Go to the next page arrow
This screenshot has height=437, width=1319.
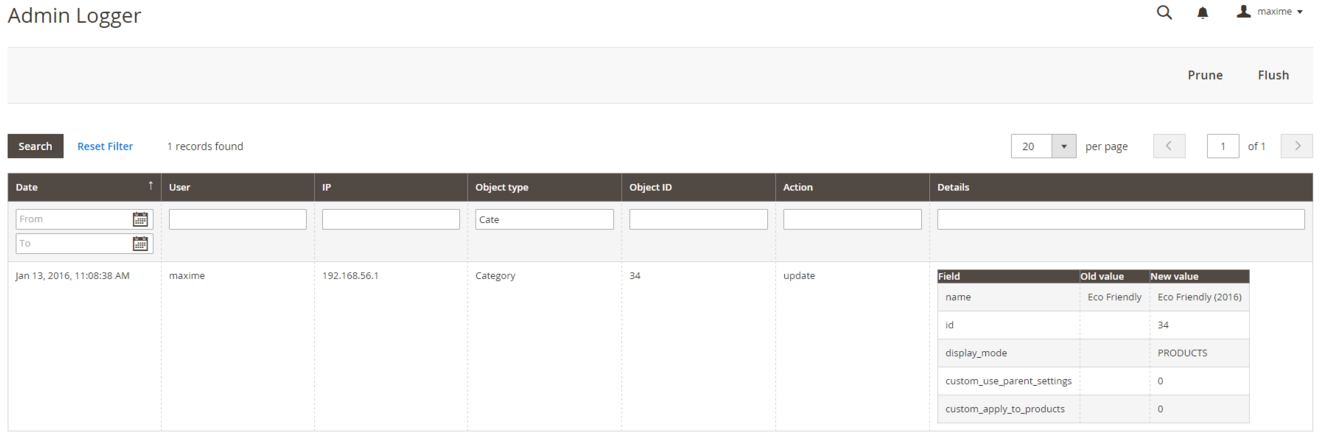click(x=1297, y=146)
